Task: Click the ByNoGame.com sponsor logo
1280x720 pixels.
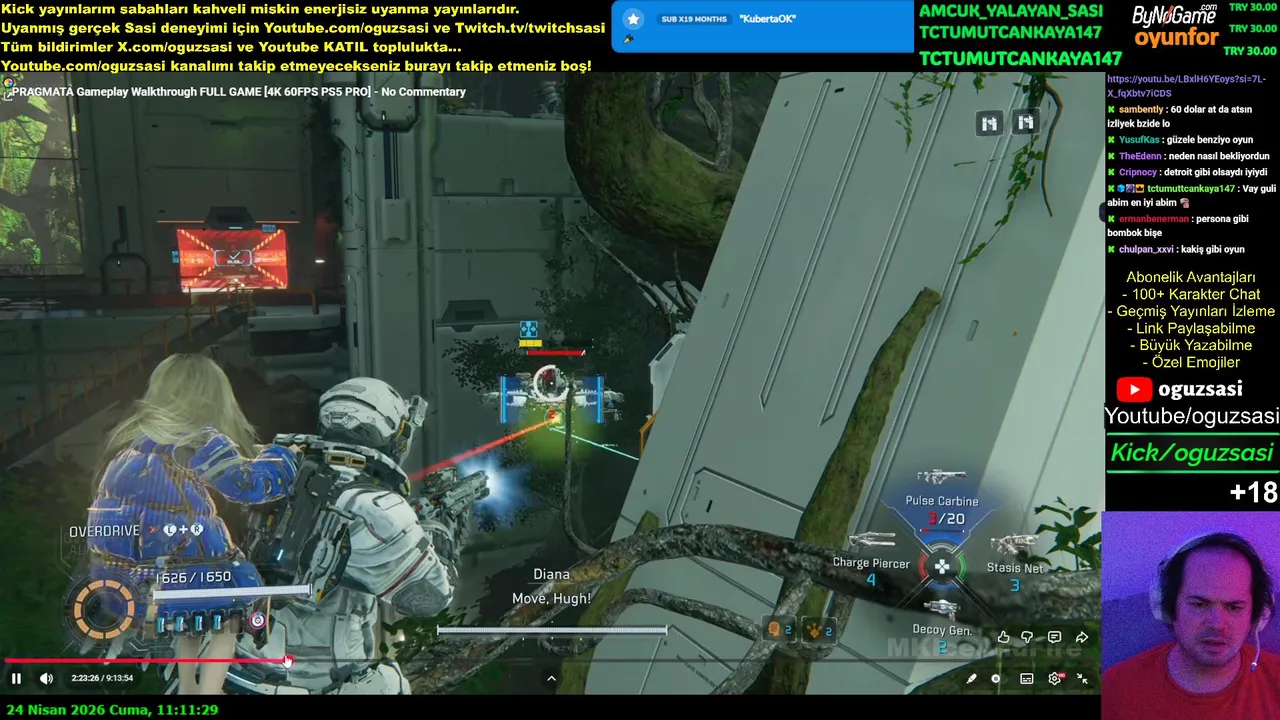Action: coord(1174,15)
